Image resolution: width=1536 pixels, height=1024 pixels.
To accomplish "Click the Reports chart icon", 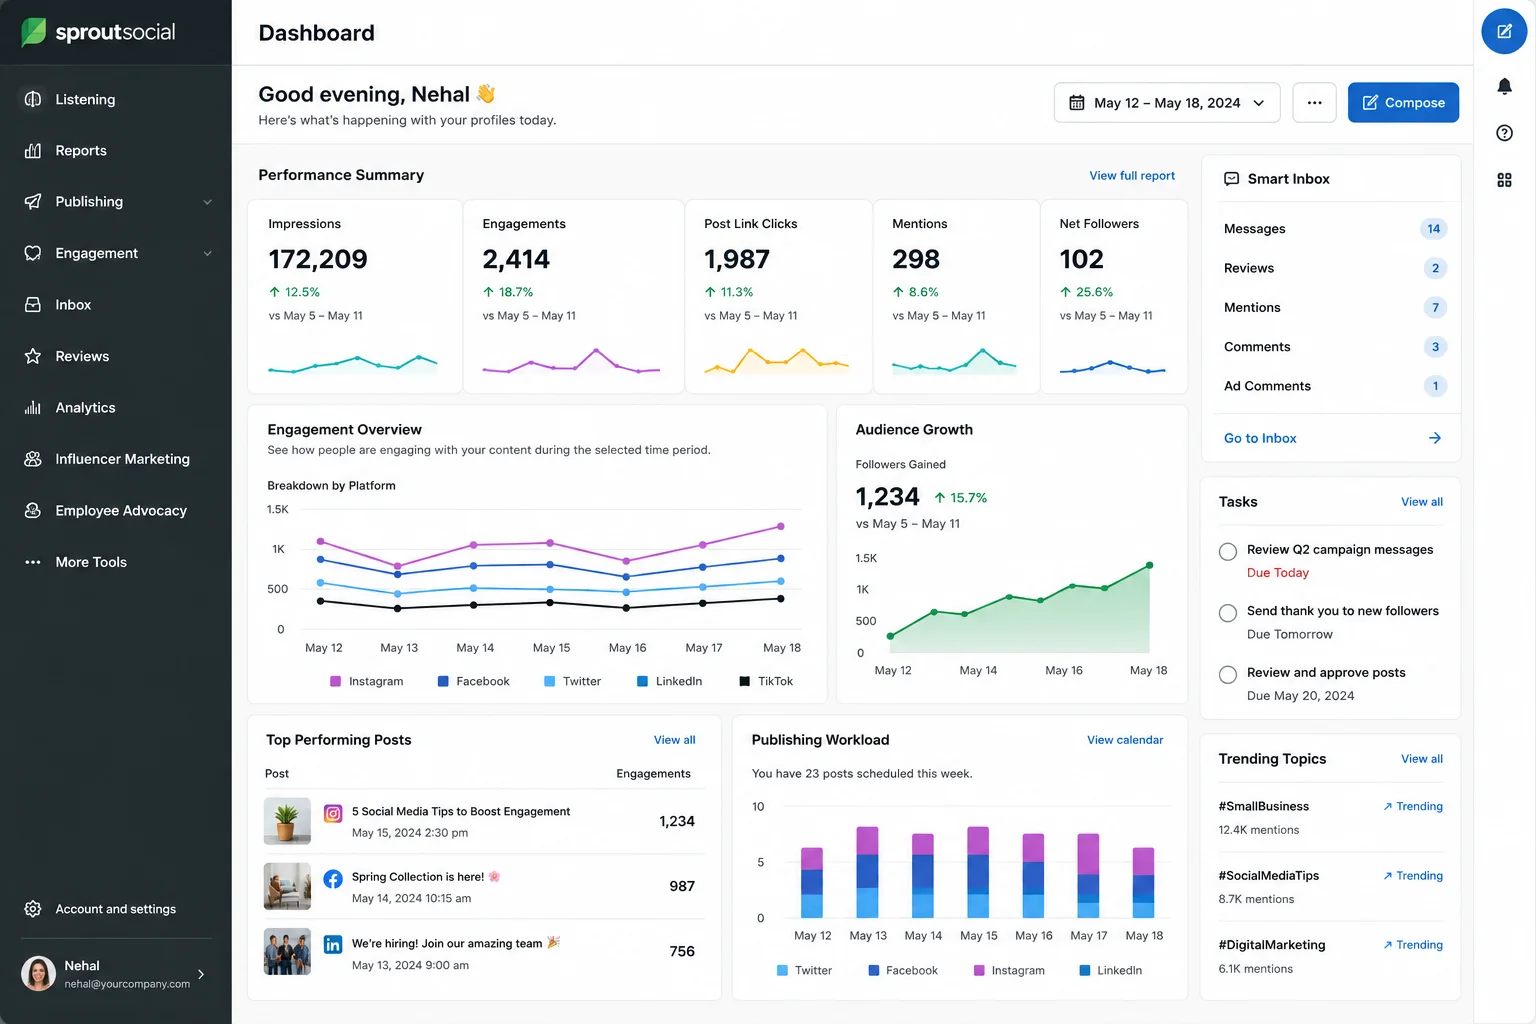I will pyautogui.click(x=33, y=150).
